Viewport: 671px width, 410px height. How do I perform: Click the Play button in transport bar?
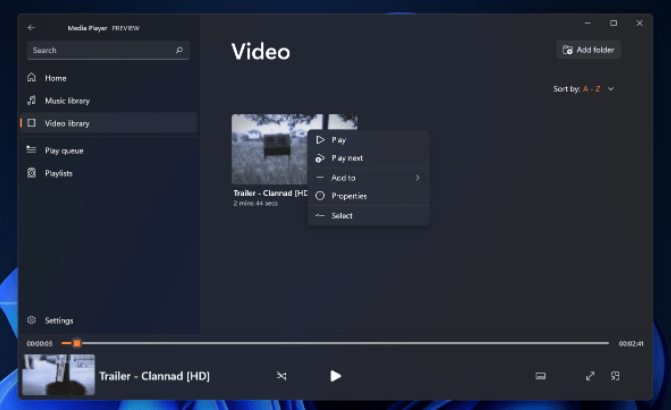coord(336,376)
